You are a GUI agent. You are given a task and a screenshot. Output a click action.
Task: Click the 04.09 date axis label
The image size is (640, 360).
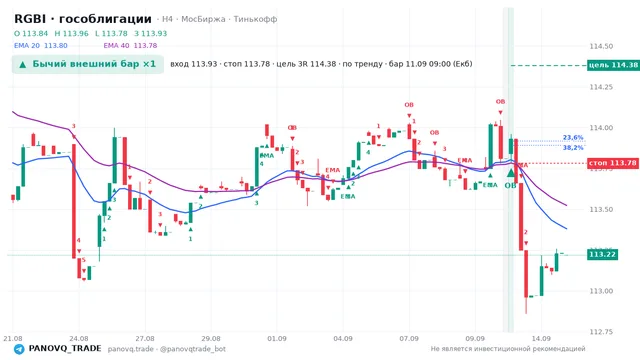tap(343, 339)
